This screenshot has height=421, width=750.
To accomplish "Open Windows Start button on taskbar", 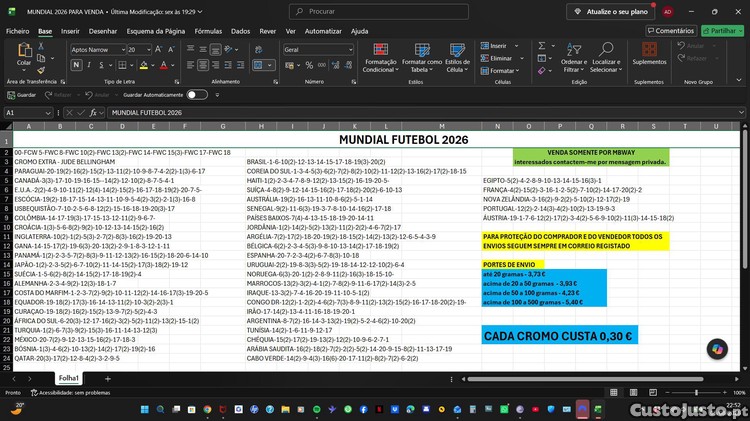I will tap(144, 410).
